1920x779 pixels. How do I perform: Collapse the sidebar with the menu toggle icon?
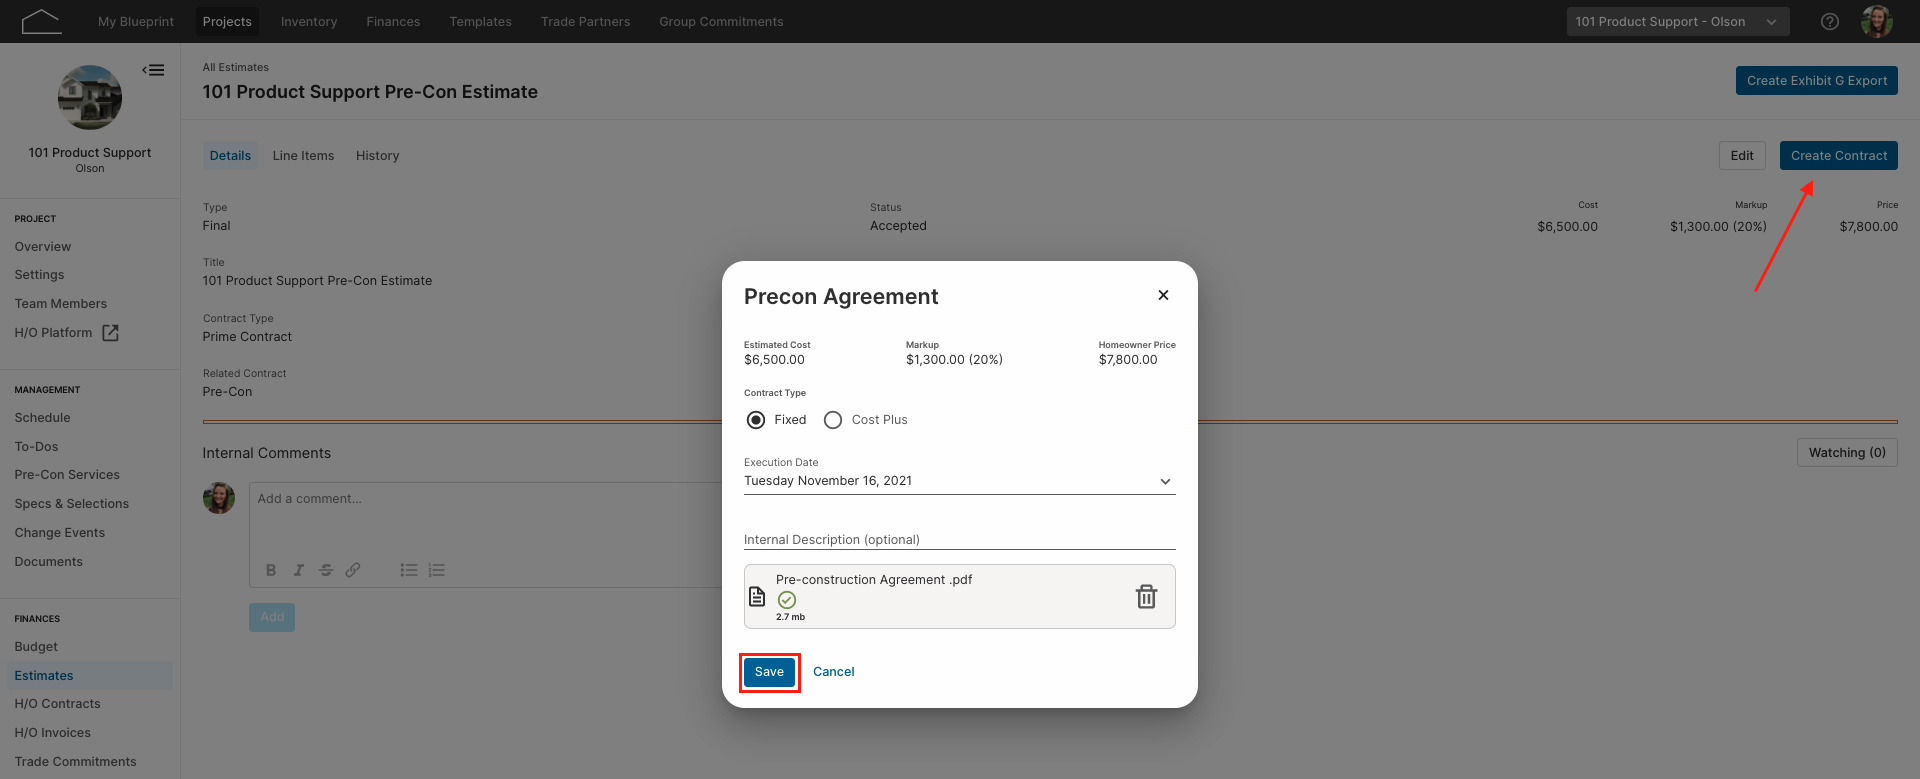[x=153, y=70]
